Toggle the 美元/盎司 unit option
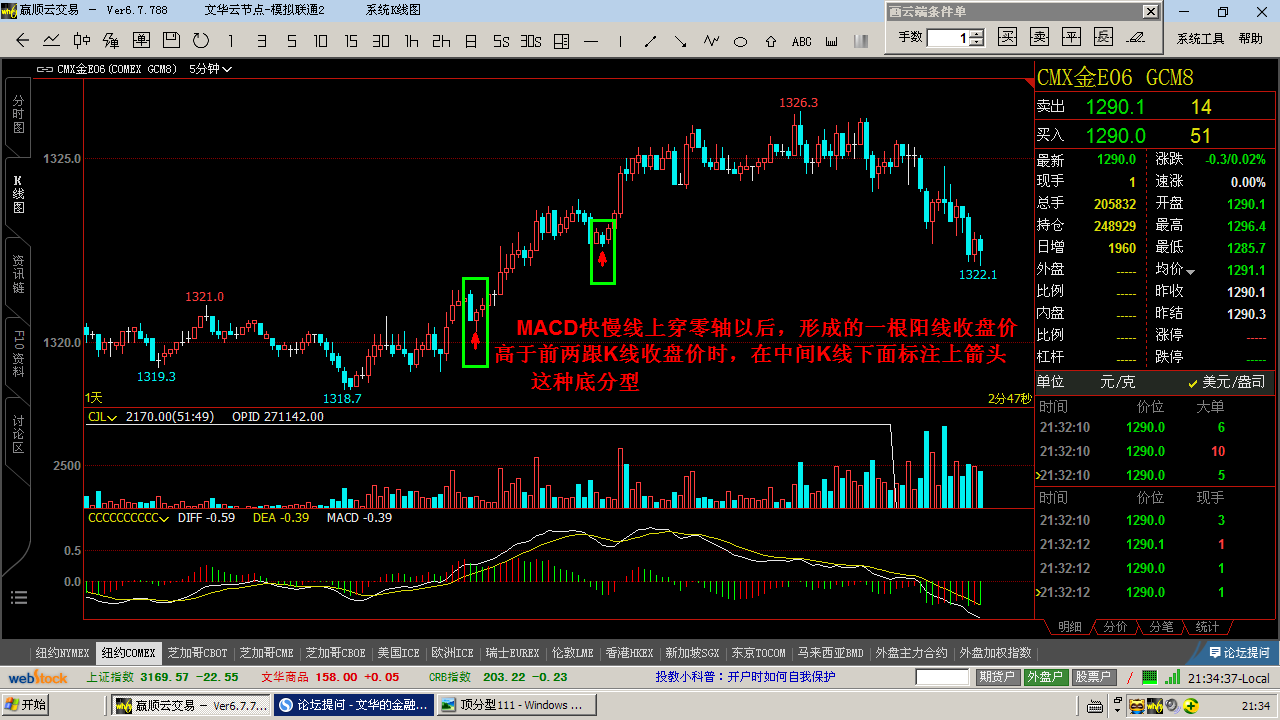The width and height of the screenshot is (1280, 720). 1226,382
